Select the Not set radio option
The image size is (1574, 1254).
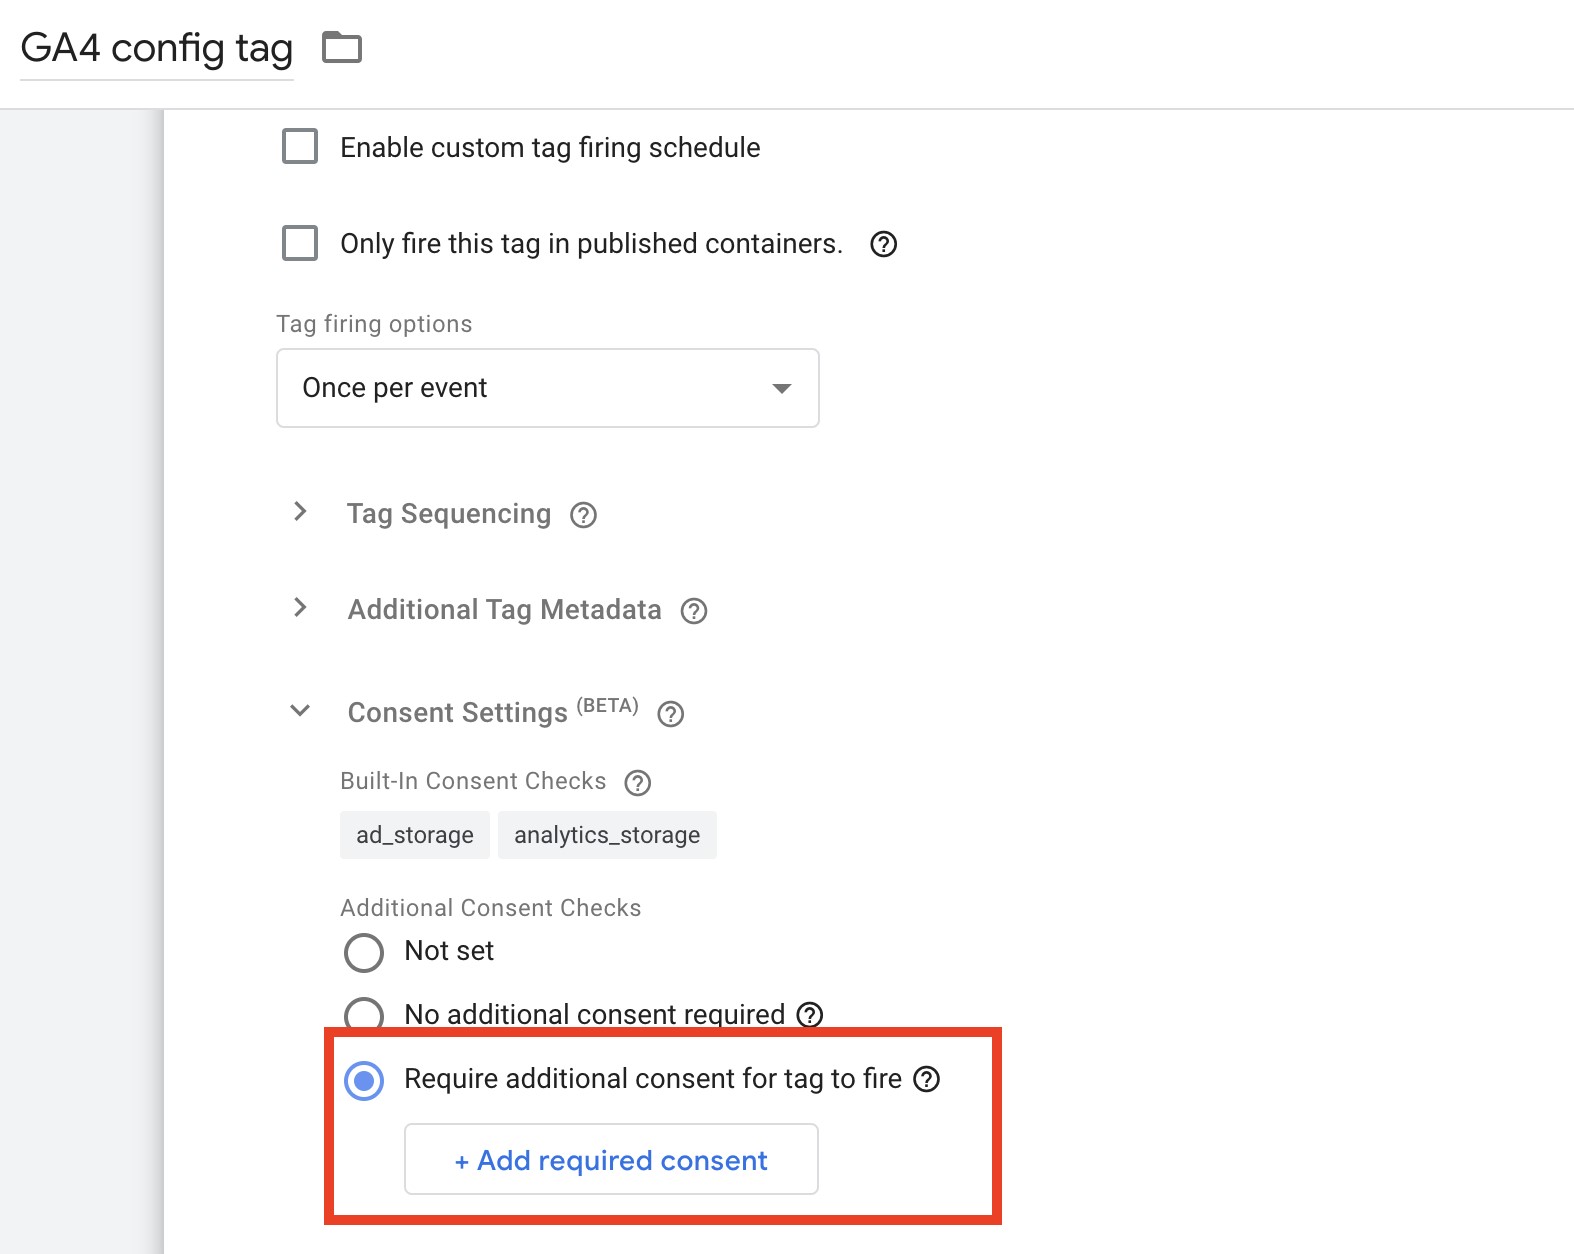(x=364, y=952)
